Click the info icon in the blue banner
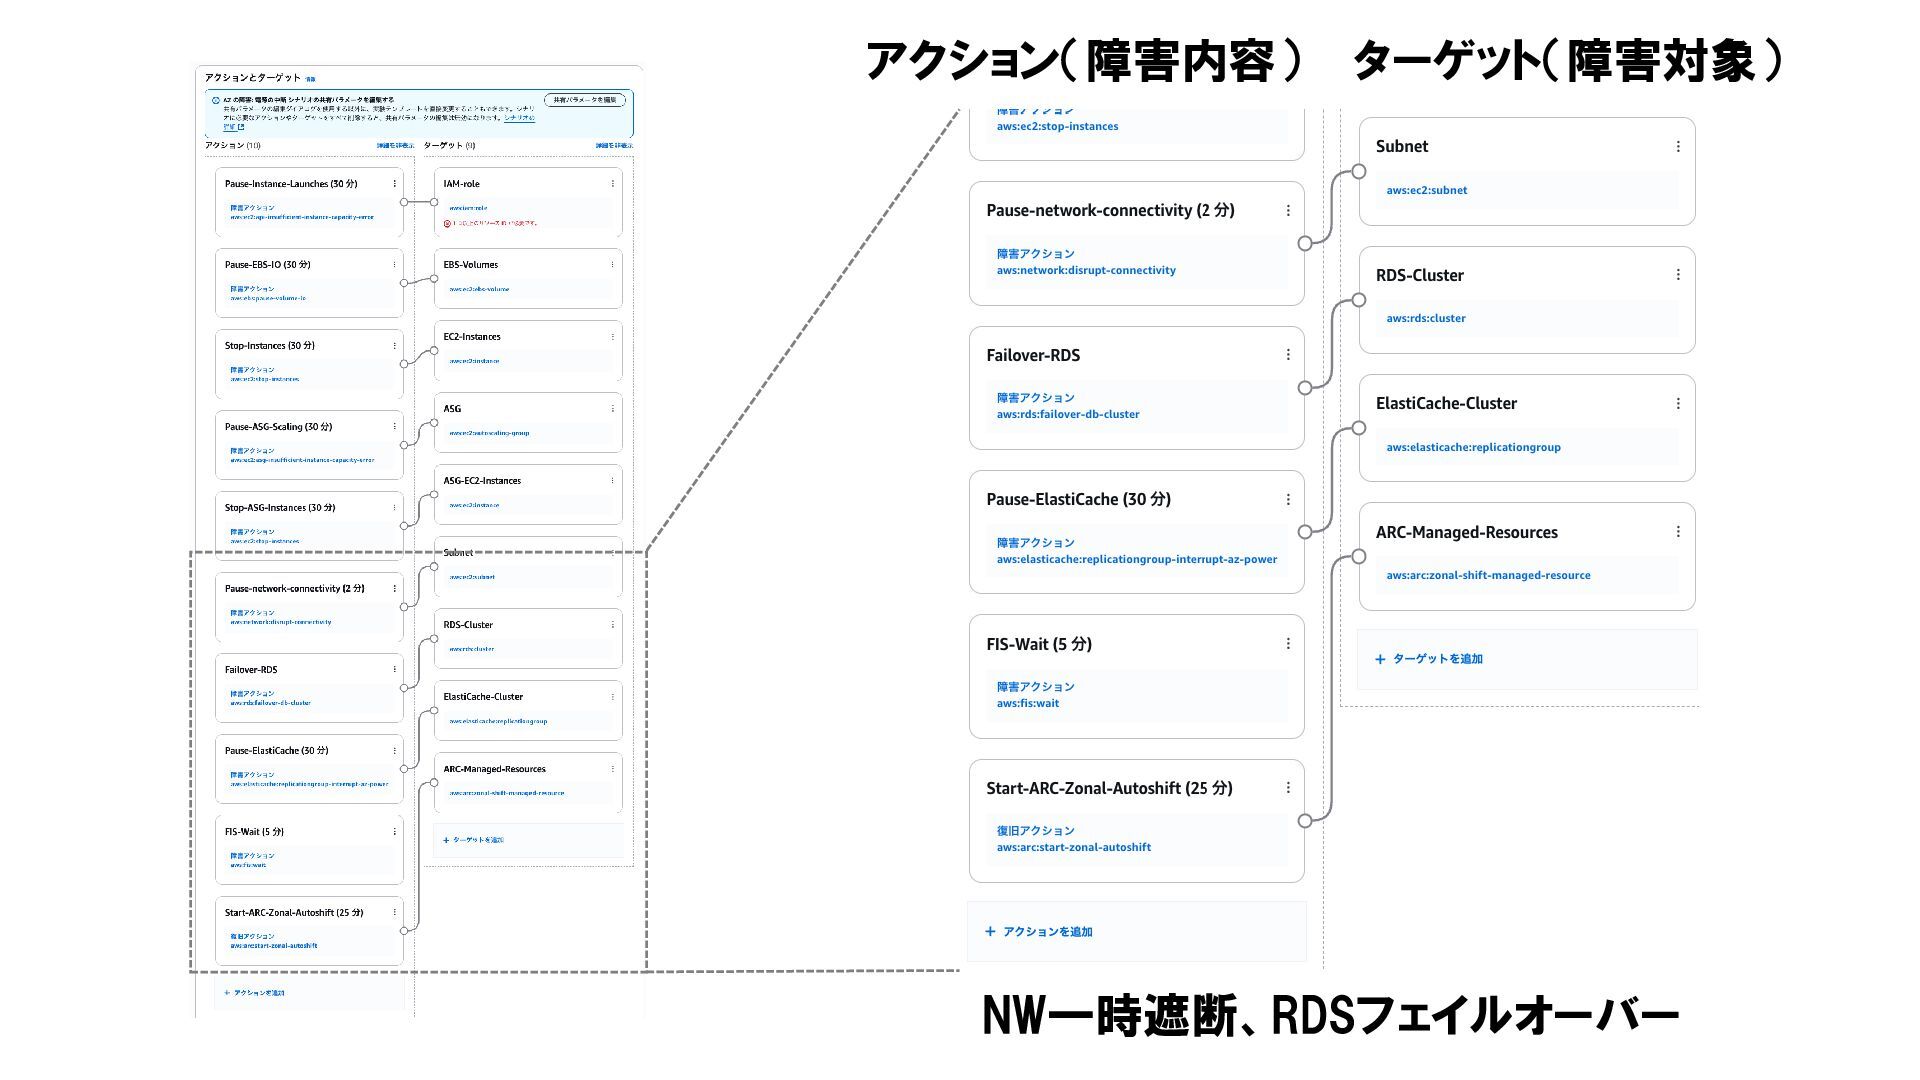The image size is (1920, 1080). pyautogui.click(x=215, y=101)
